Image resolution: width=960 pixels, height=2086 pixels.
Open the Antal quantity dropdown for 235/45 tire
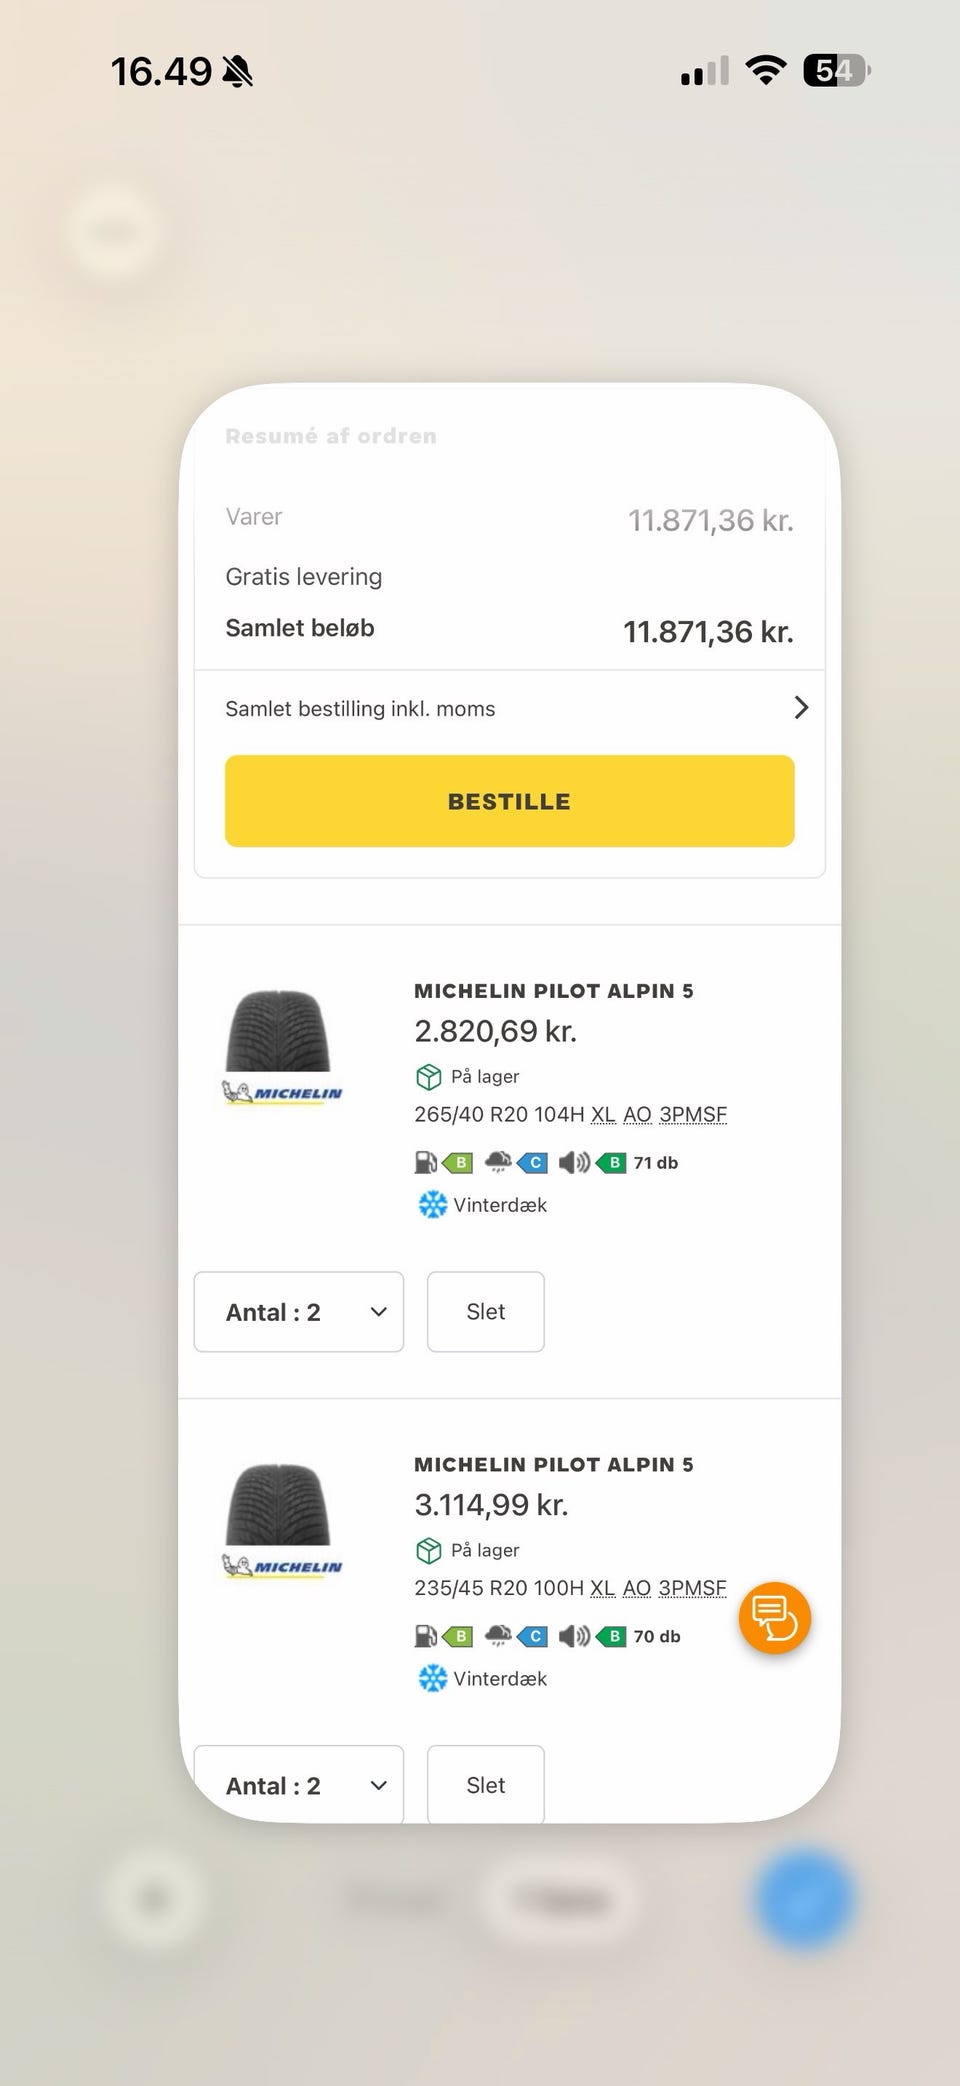click(x=298, y=1785)
